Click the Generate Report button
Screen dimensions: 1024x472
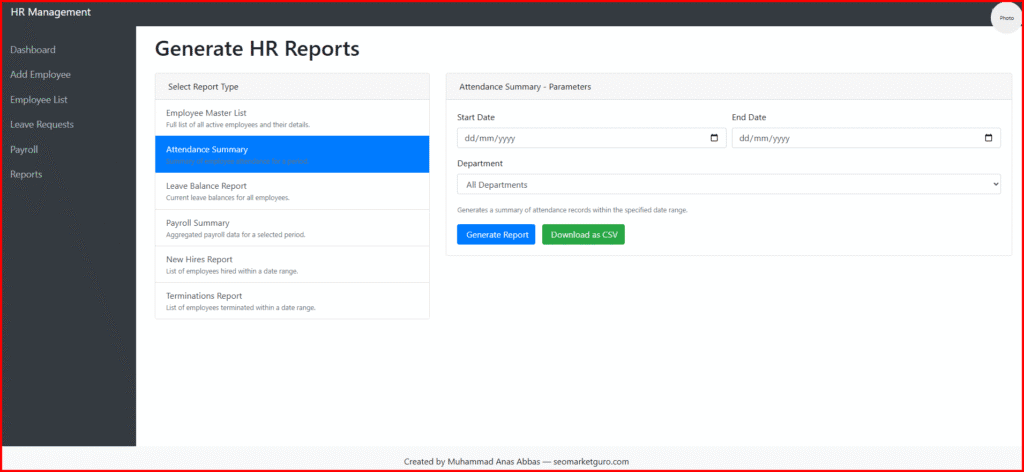(496, 234)
